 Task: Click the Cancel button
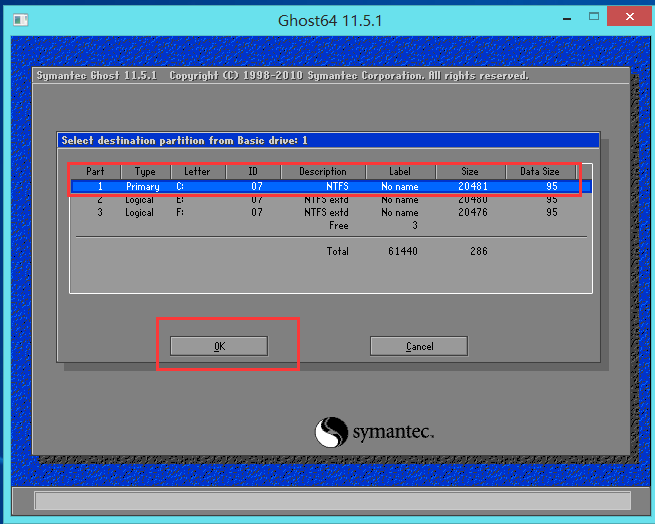pyautogui.click(x=419, y=346)
